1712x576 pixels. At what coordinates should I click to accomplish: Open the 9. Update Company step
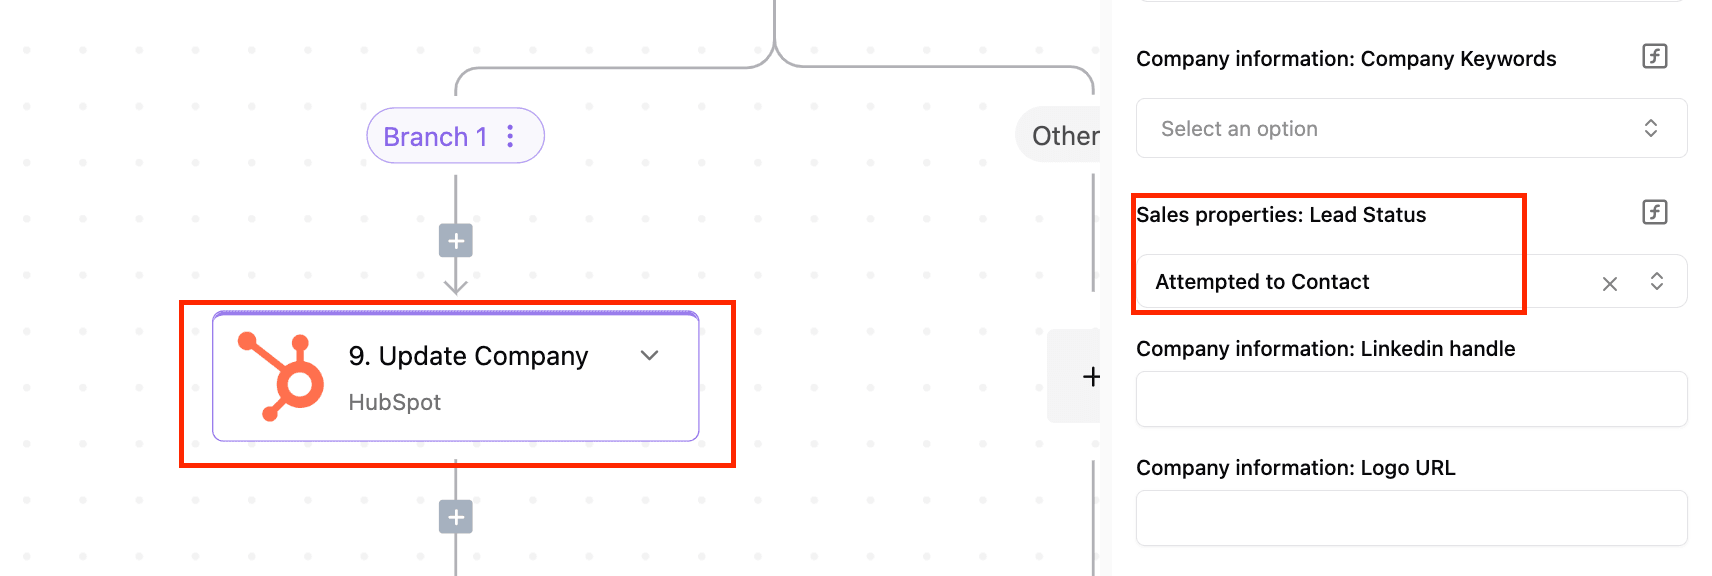point(456,377)
